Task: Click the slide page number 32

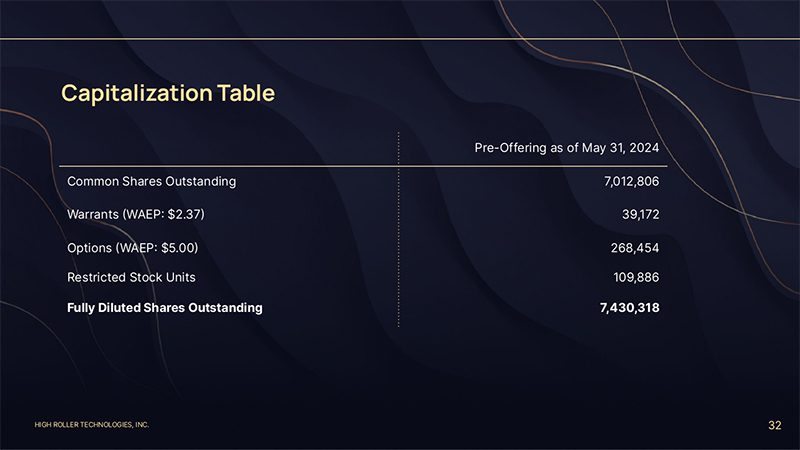Action: tap(774, 425)
